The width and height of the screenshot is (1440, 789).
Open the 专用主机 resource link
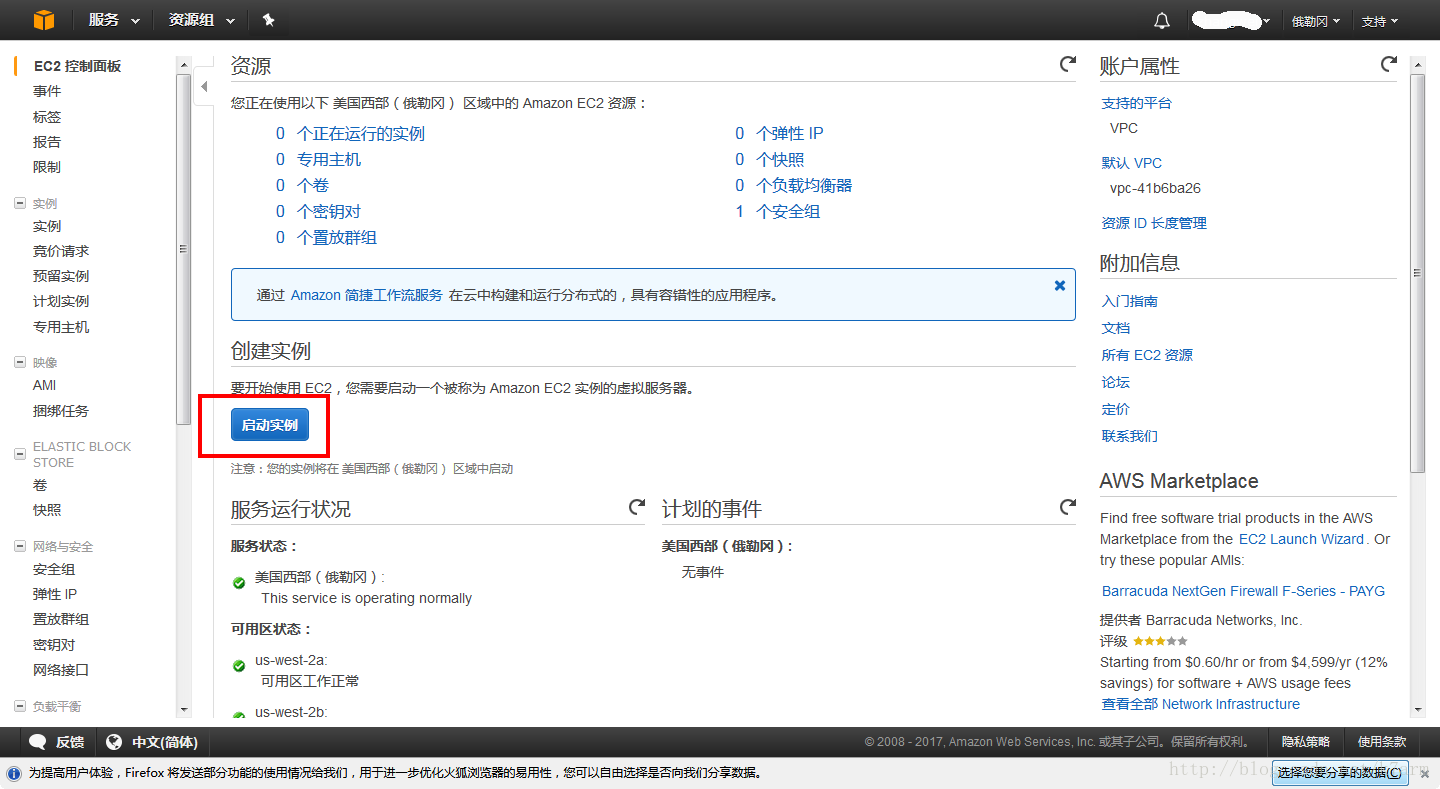click(329, 160)
